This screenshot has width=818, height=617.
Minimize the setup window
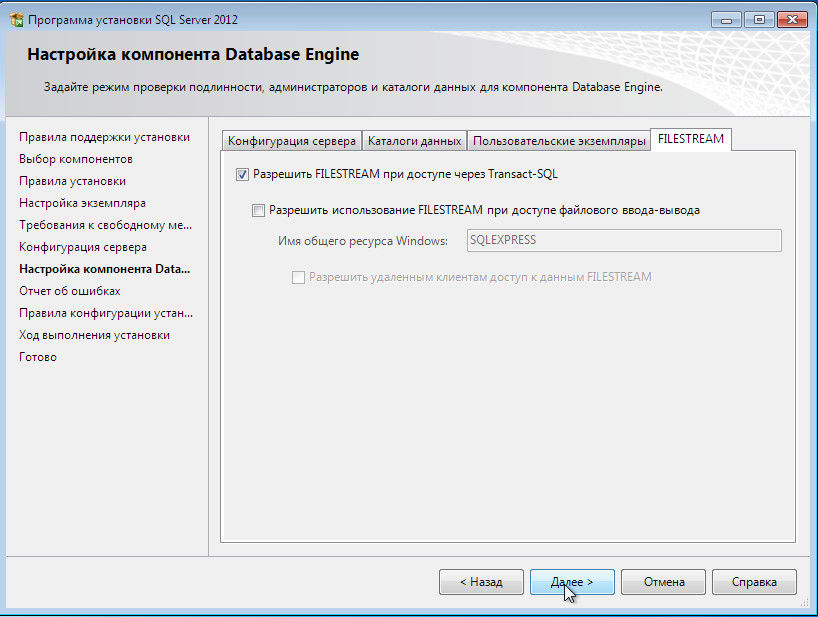[726, 20]
